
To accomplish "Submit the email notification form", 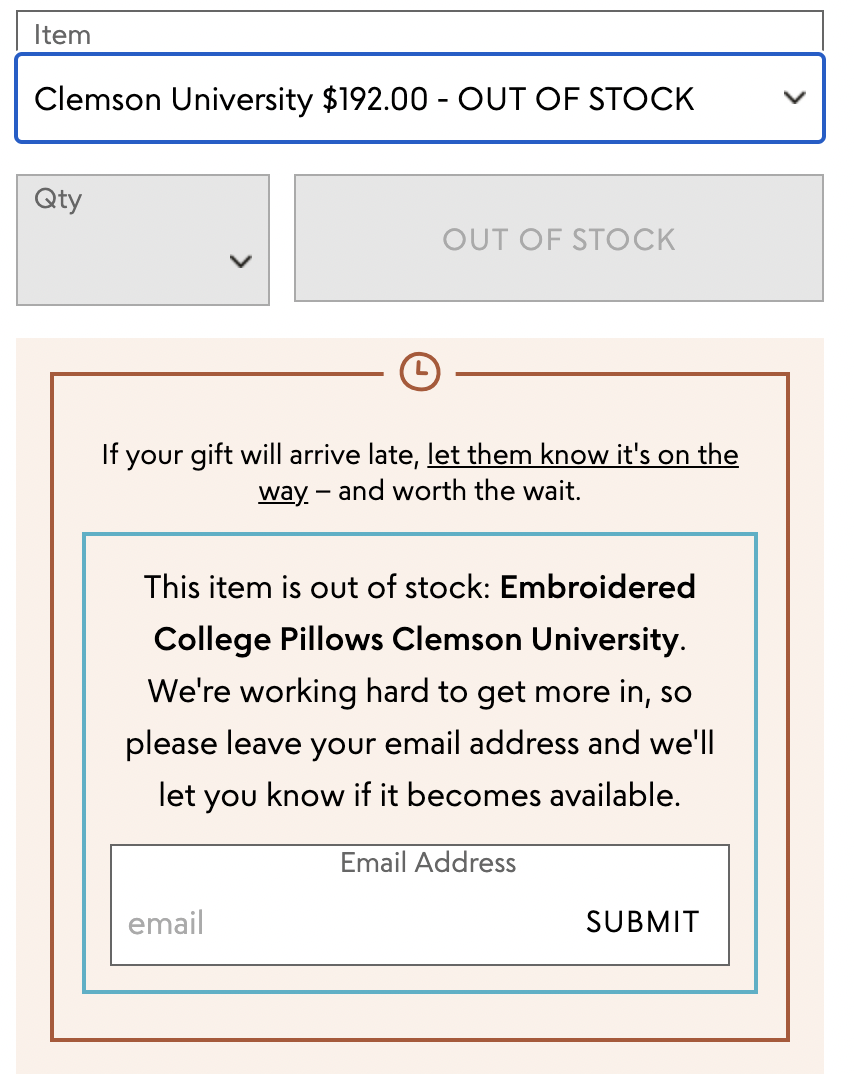I will [x=642, y=922].
